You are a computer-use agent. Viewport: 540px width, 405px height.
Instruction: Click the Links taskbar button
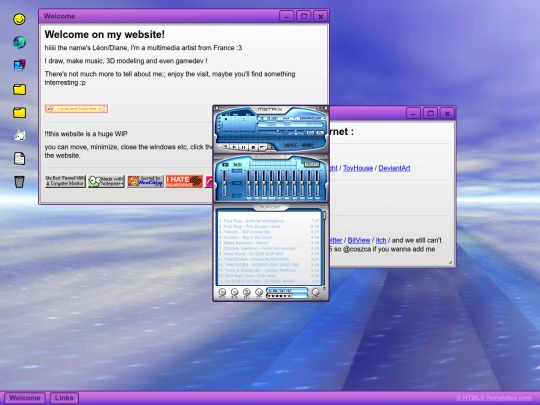[x=64, y=398]
